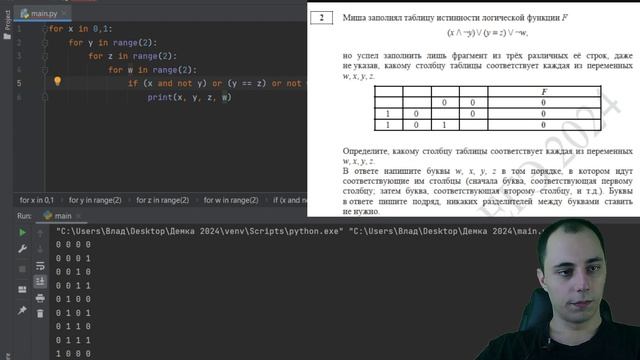640x360 pixels.
Task: Stop the running process square icon
Action: click(22, 269)
